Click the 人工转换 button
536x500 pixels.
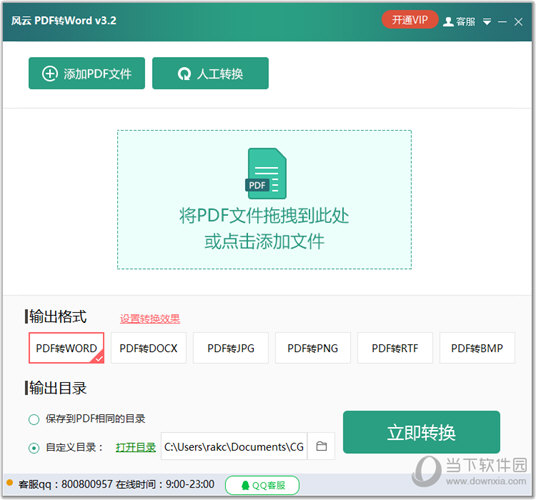pyautogui.click(x=210, y=73)
